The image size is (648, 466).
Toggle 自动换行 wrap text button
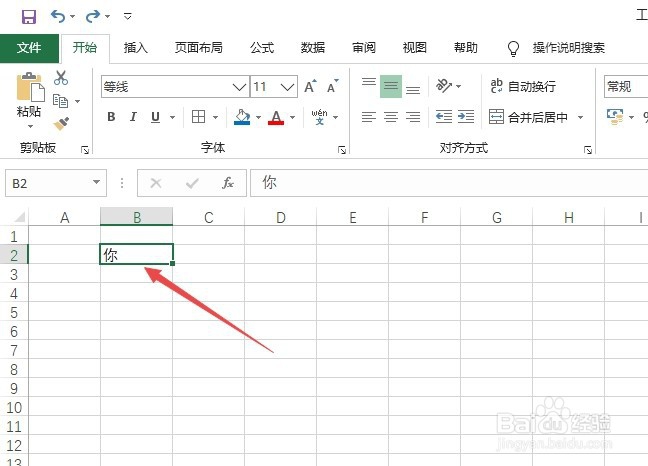point(523,86)
